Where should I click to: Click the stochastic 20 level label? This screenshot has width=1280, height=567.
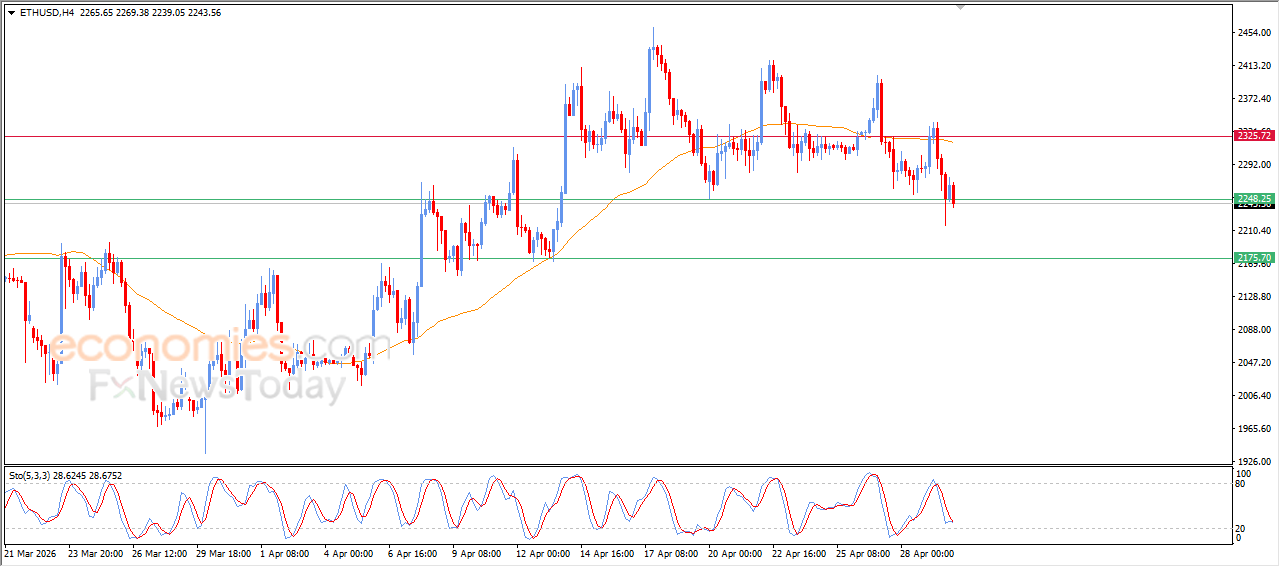[1242, 527]
